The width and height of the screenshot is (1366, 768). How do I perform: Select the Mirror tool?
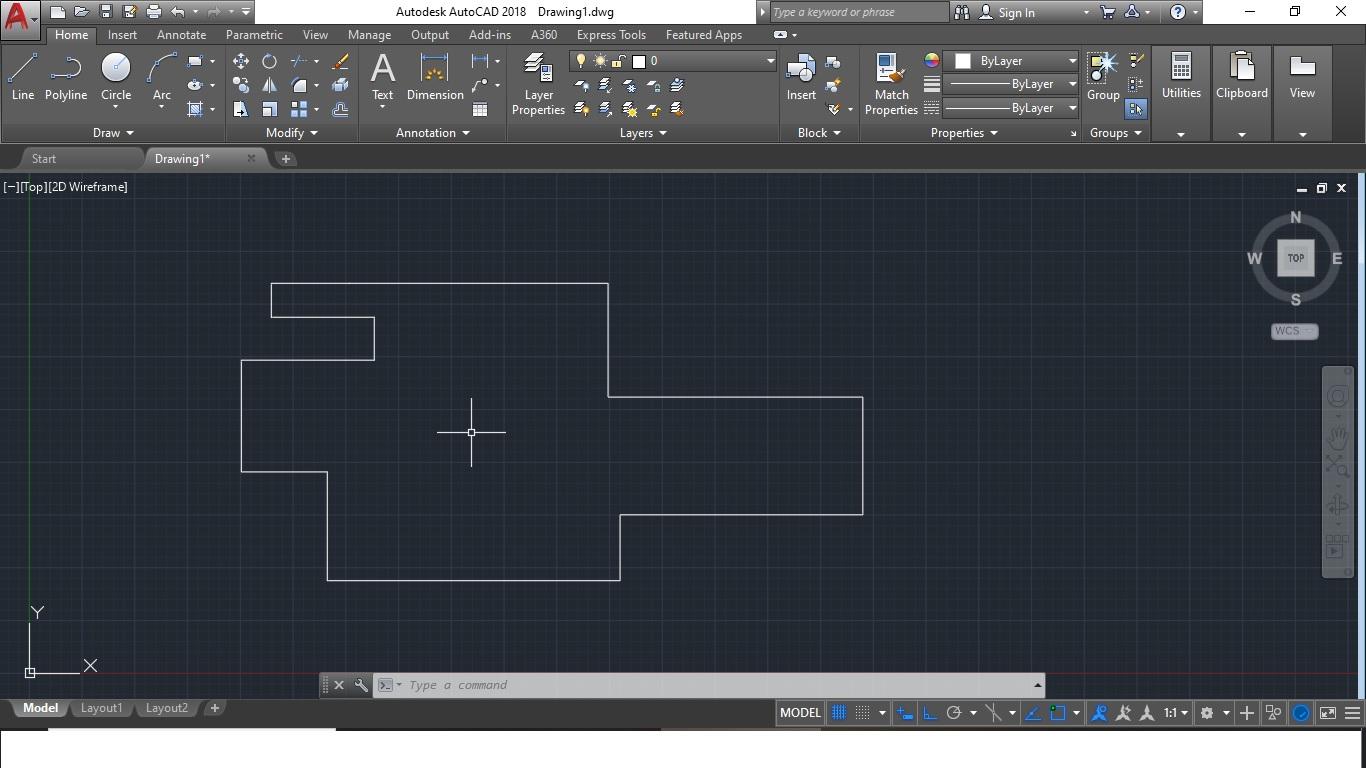[269, 85]
